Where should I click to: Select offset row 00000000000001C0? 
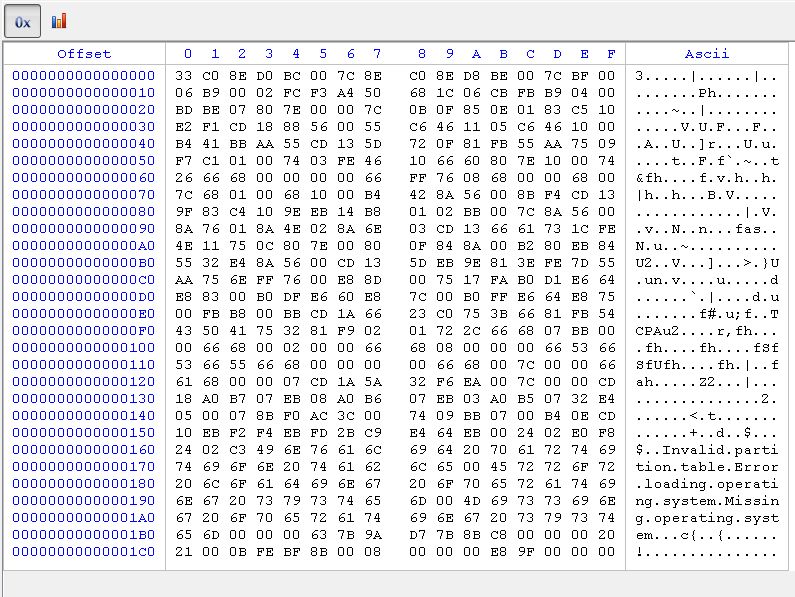pyautogui.click(x=84, y=551)
